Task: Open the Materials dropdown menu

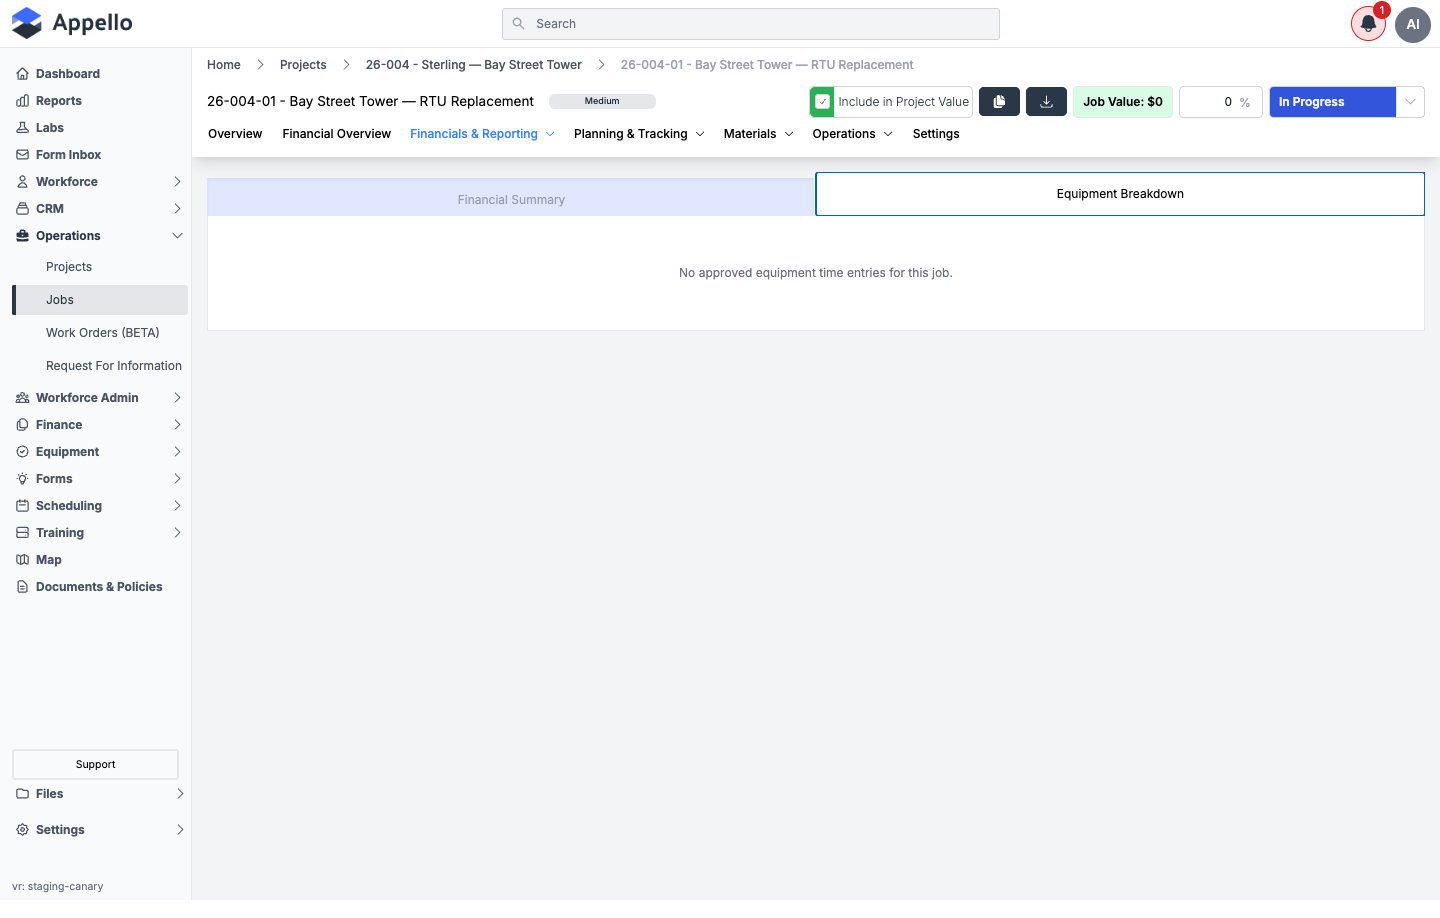Action: click(x=758, y=134)
